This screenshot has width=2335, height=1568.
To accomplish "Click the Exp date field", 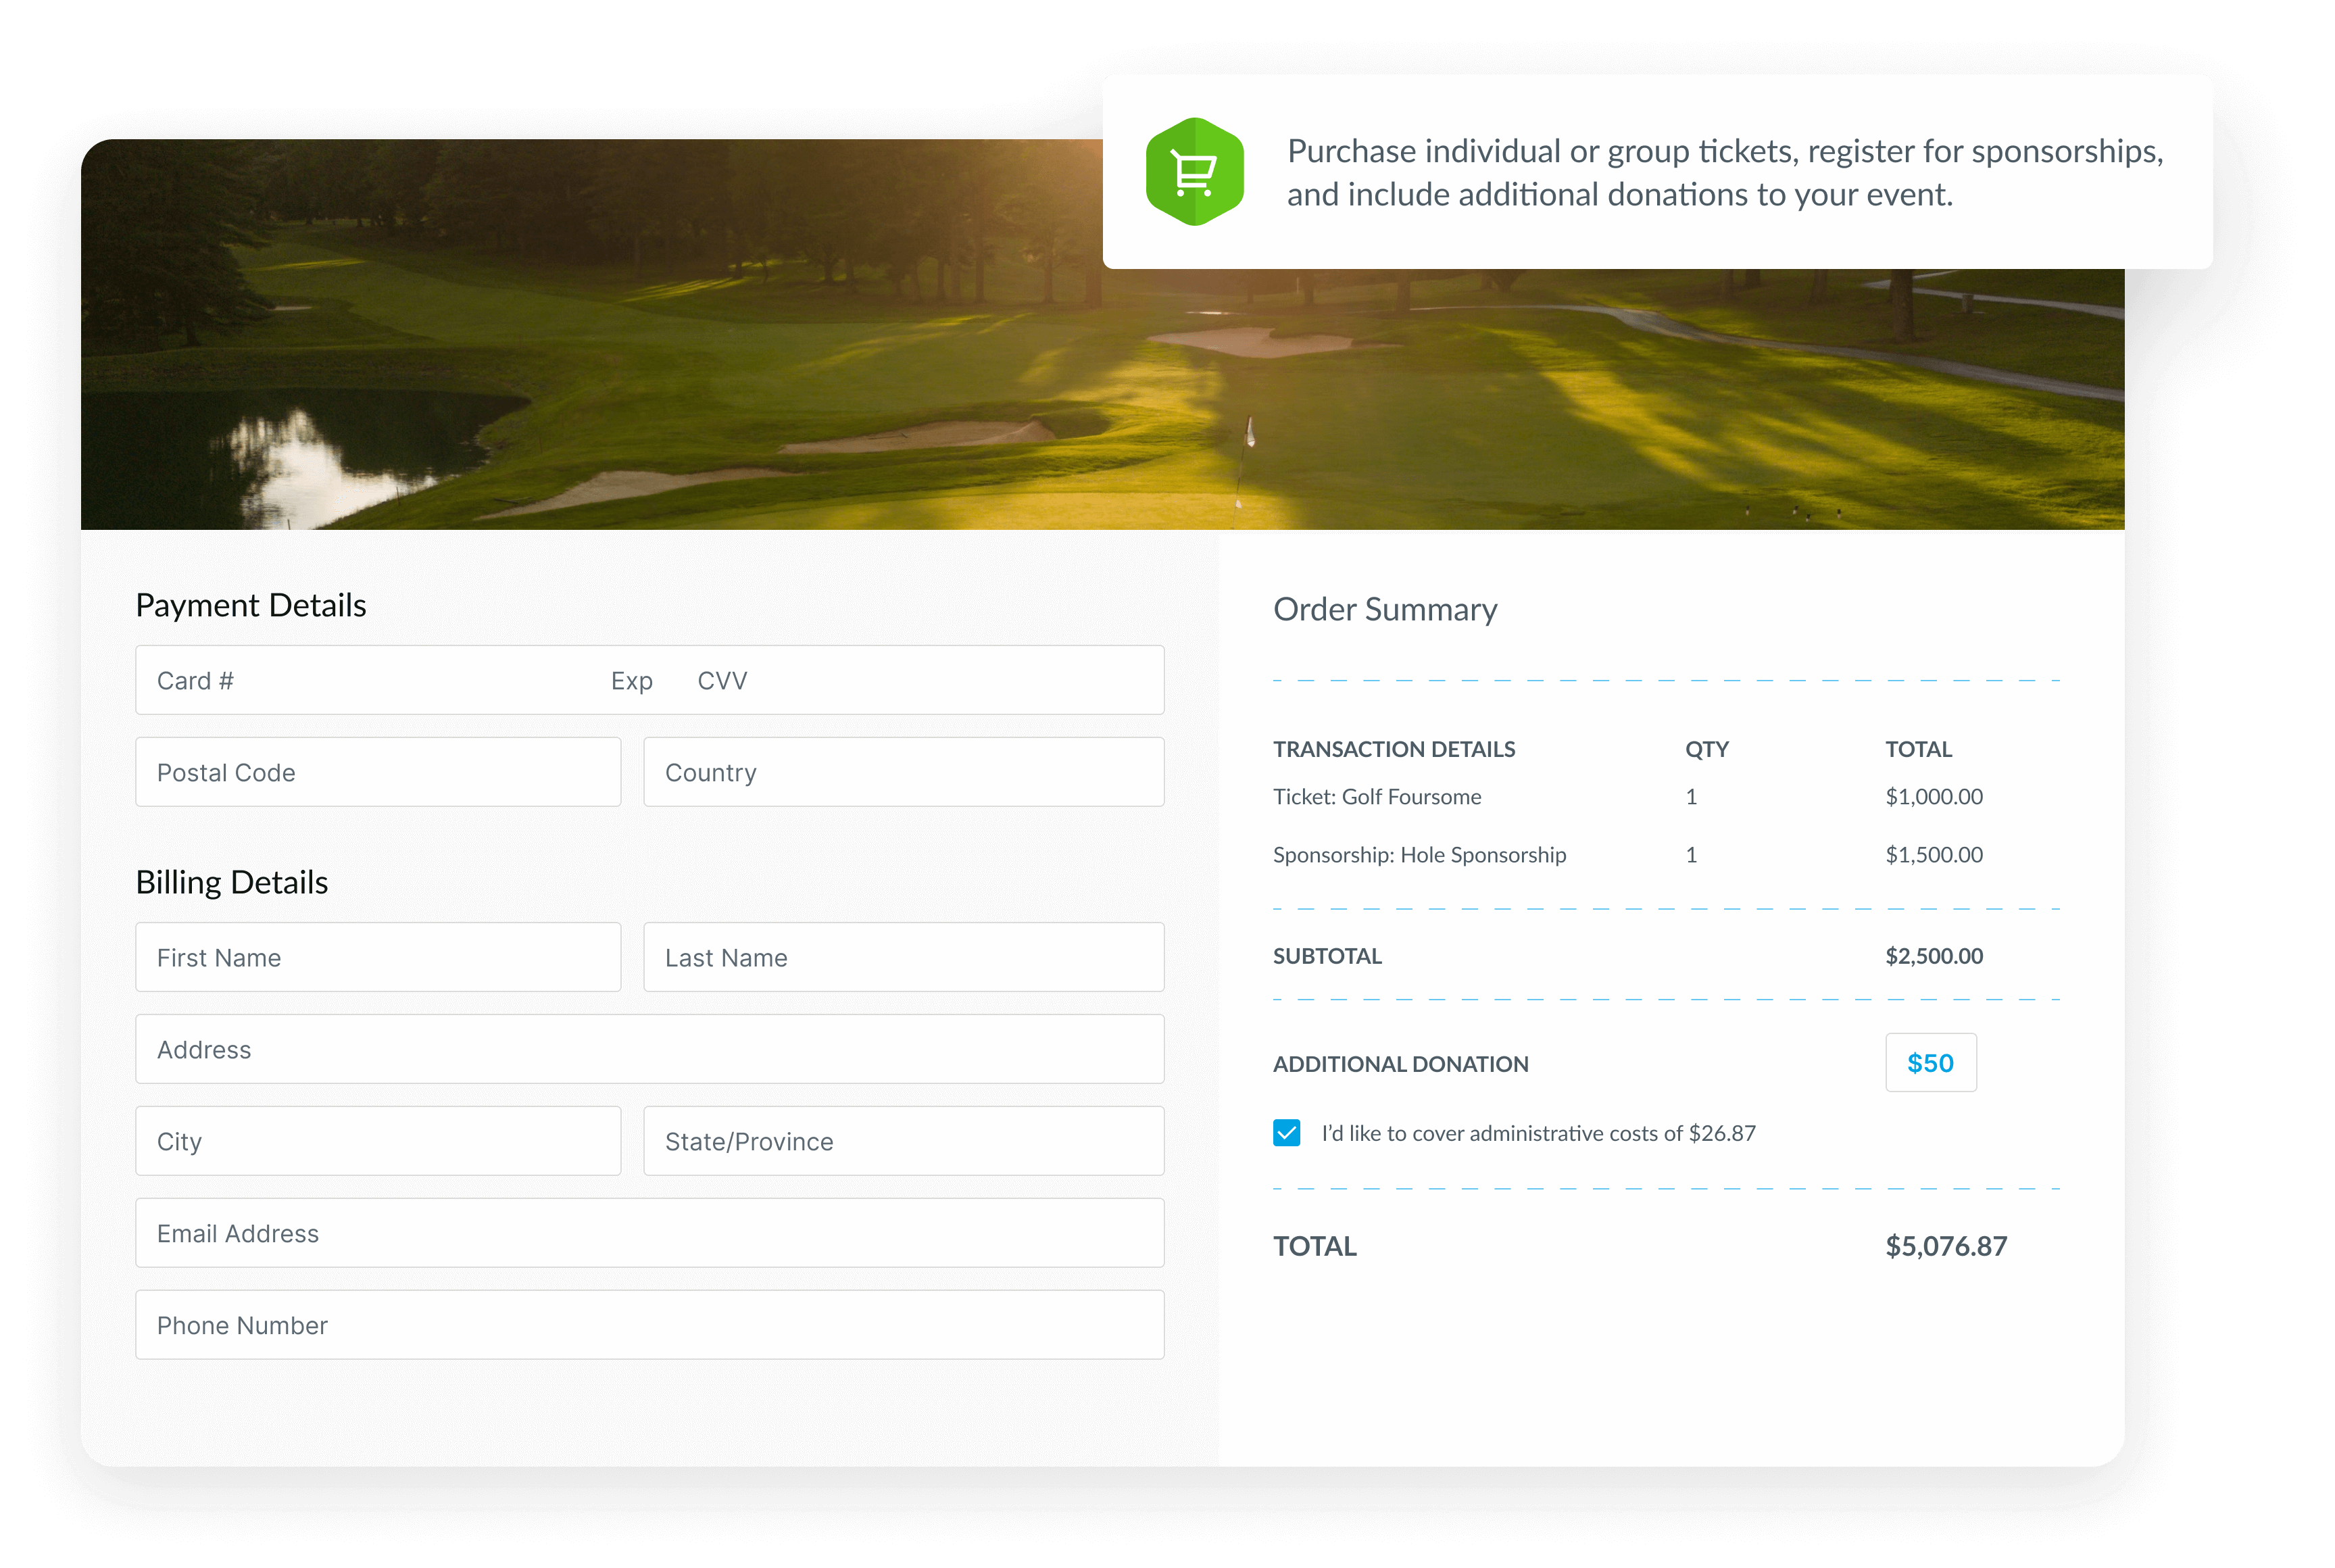I will pos(631,681).
